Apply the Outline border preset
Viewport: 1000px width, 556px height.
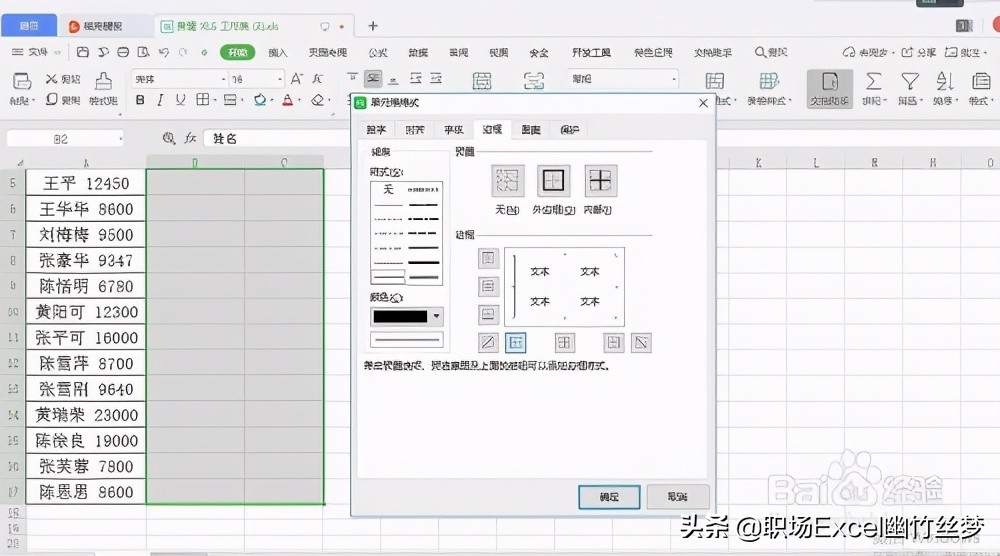553,181
